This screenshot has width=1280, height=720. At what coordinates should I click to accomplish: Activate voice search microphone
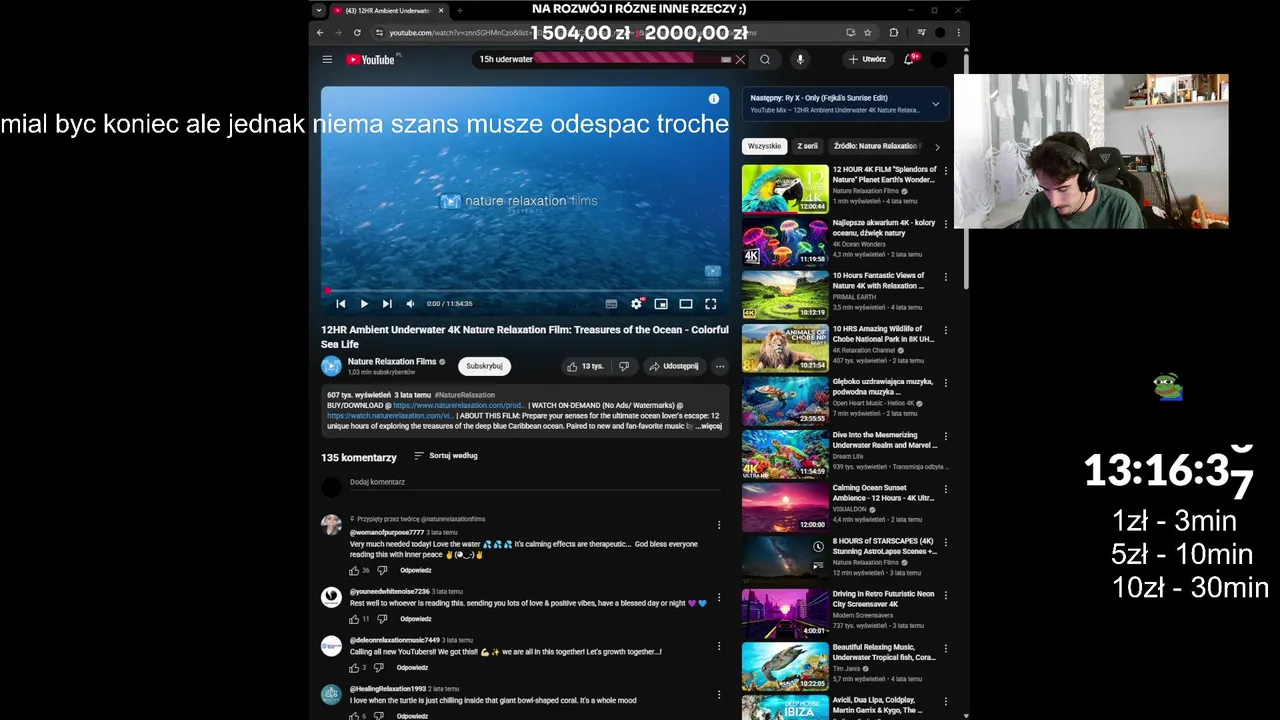point(800,59)
